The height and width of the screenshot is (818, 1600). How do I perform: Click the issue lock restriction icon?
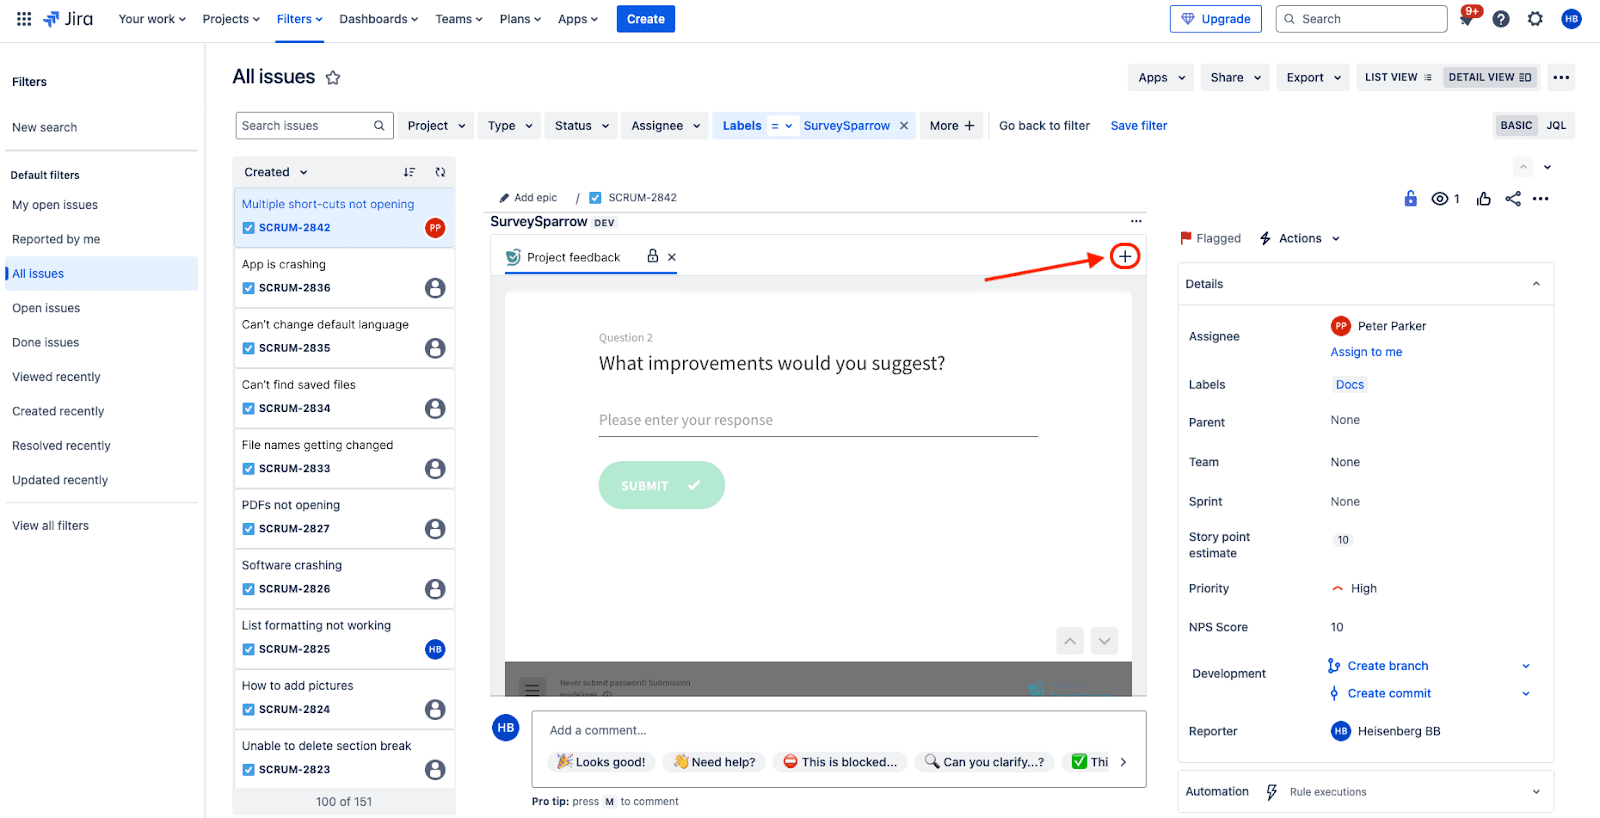pyautogui.click(x=1410, y=199)
